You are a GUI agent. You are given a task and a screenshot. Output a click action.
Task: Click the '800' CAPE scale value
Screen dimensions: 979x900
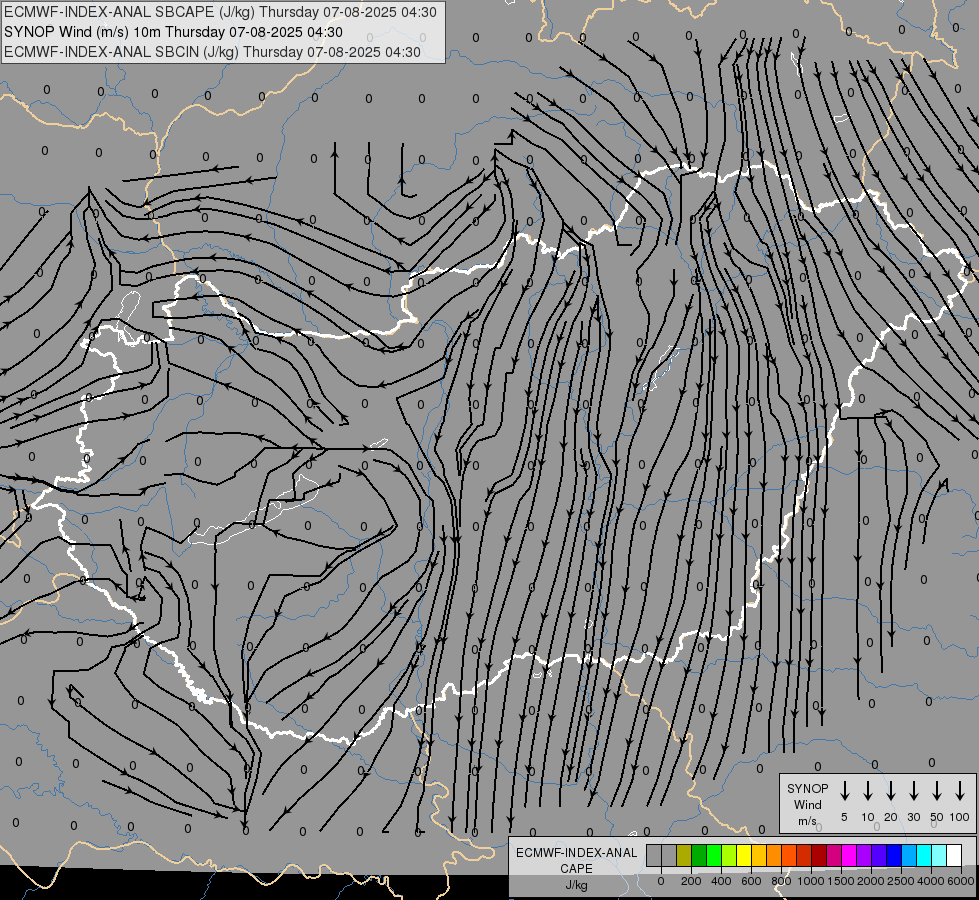click(x=781, y=881)
